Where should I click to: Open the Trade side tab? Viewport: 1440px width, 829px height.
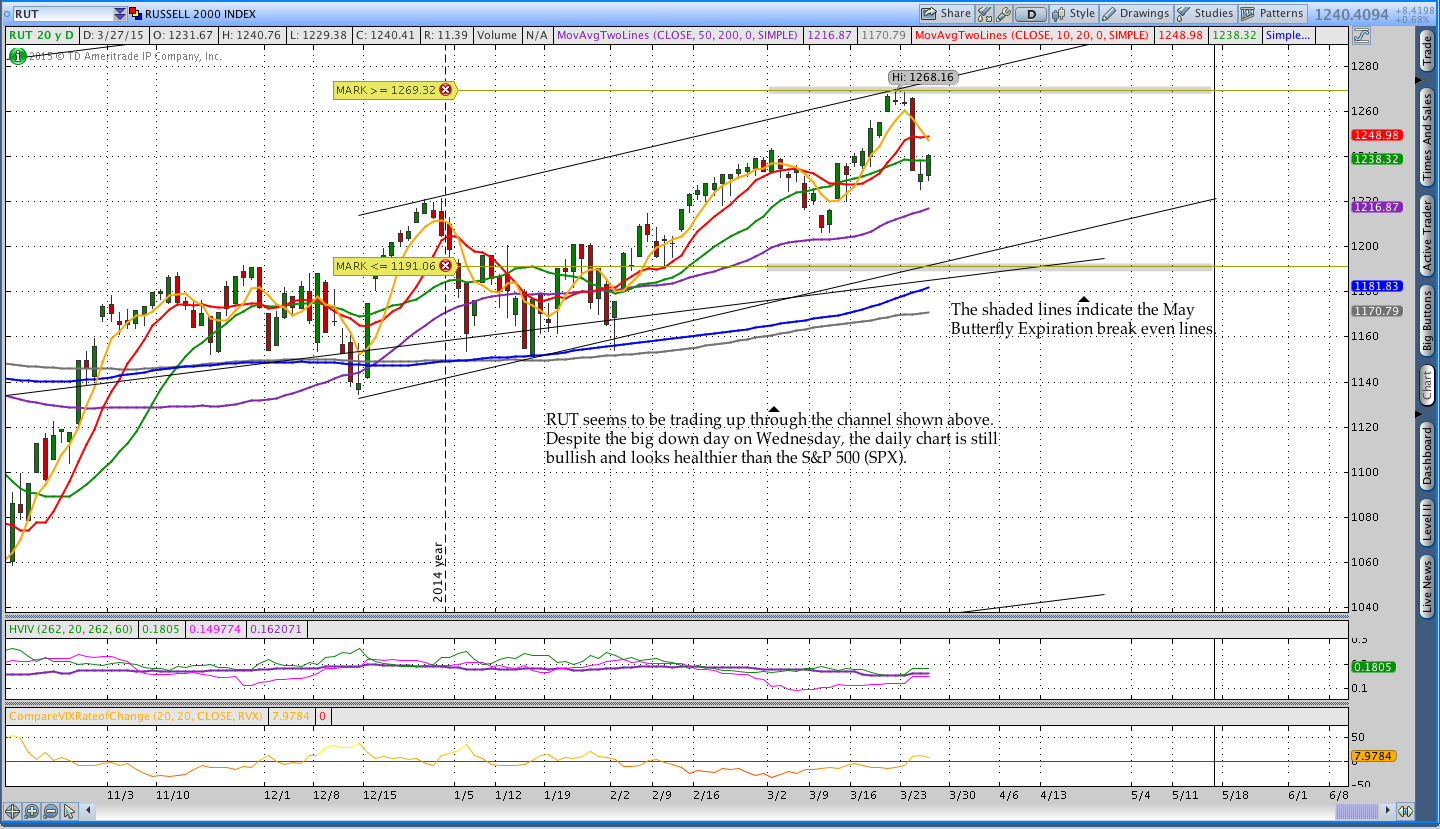click(1427, 52)
